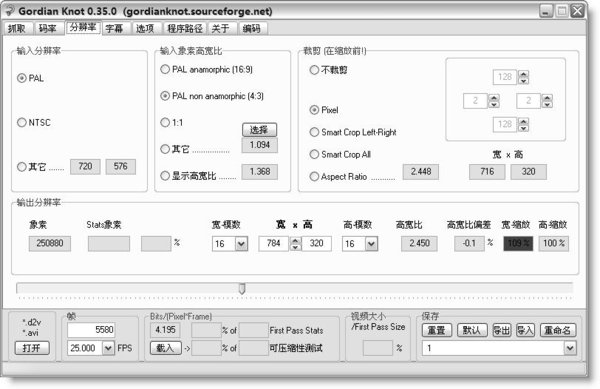
Task: Click the display aspect value 1.368
Action: (260, 171)
